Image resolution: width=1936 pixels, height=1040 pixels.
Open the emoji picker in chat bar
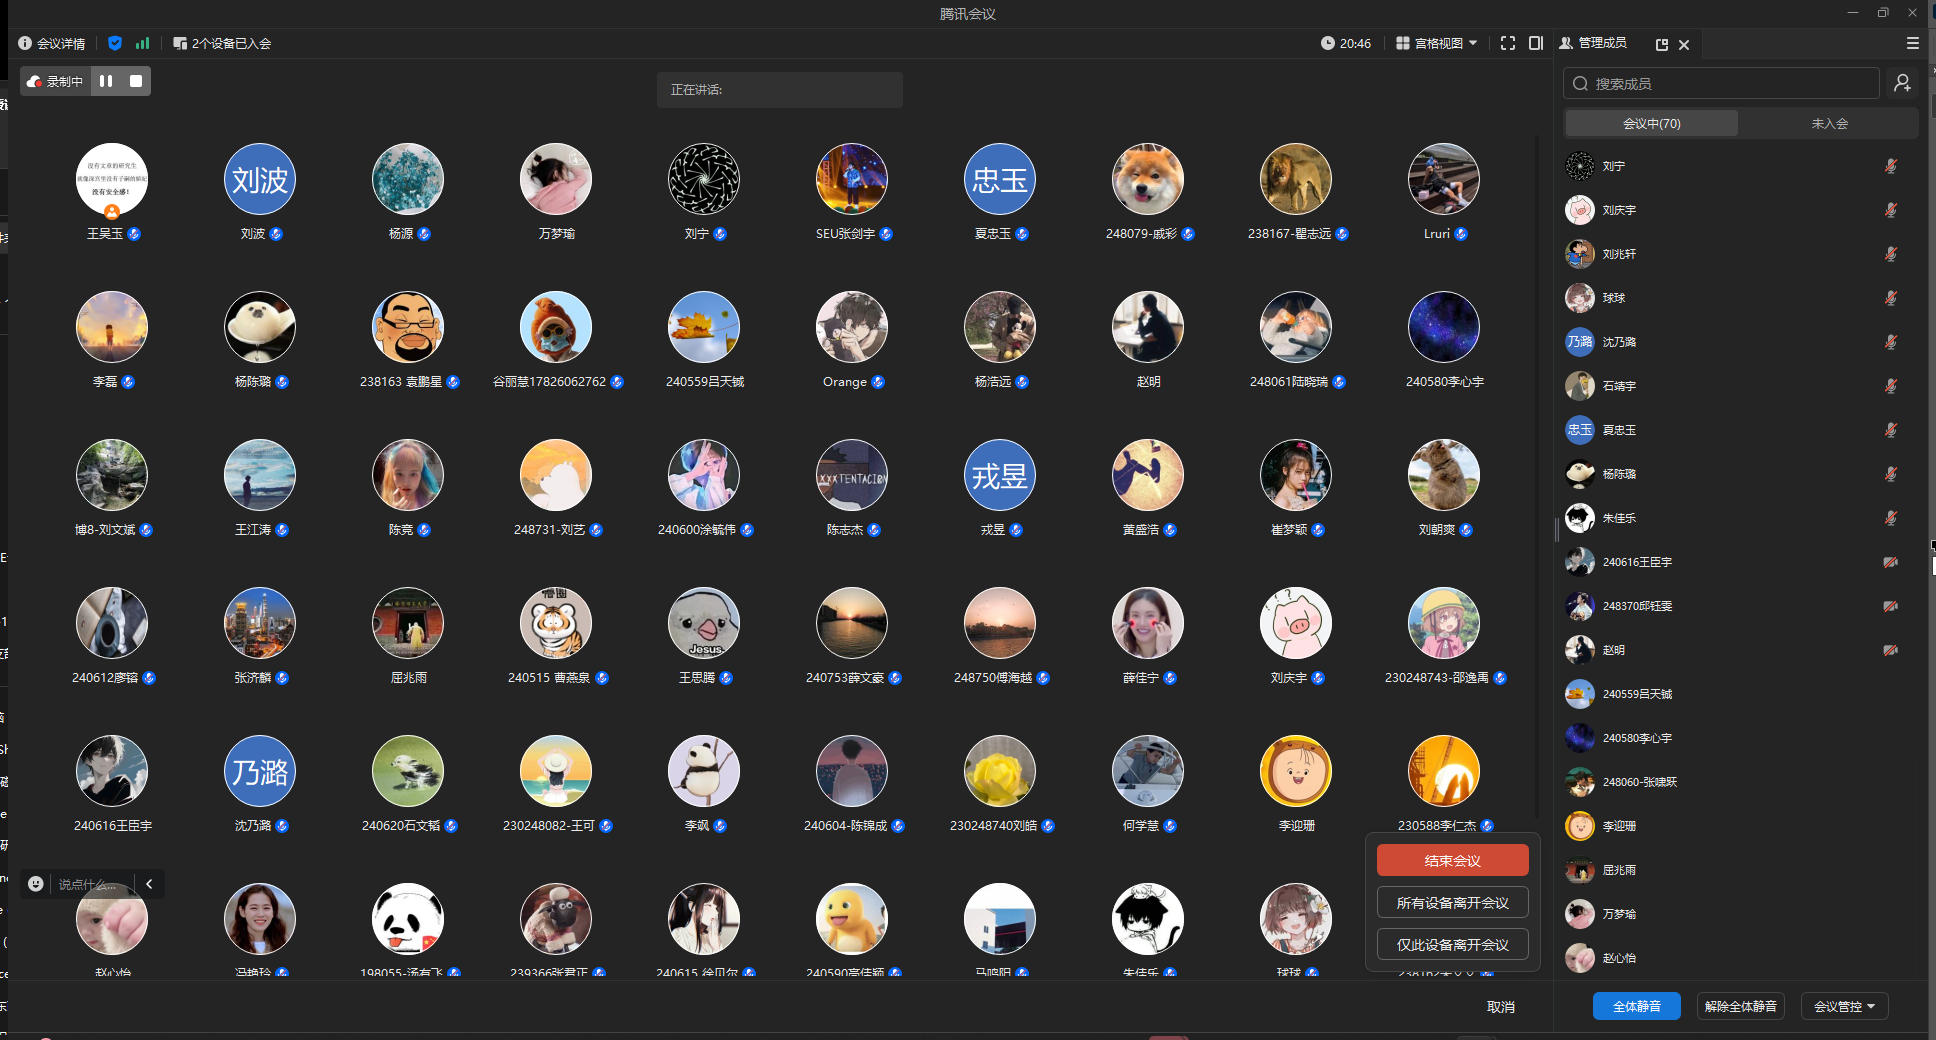click(36, 884)
